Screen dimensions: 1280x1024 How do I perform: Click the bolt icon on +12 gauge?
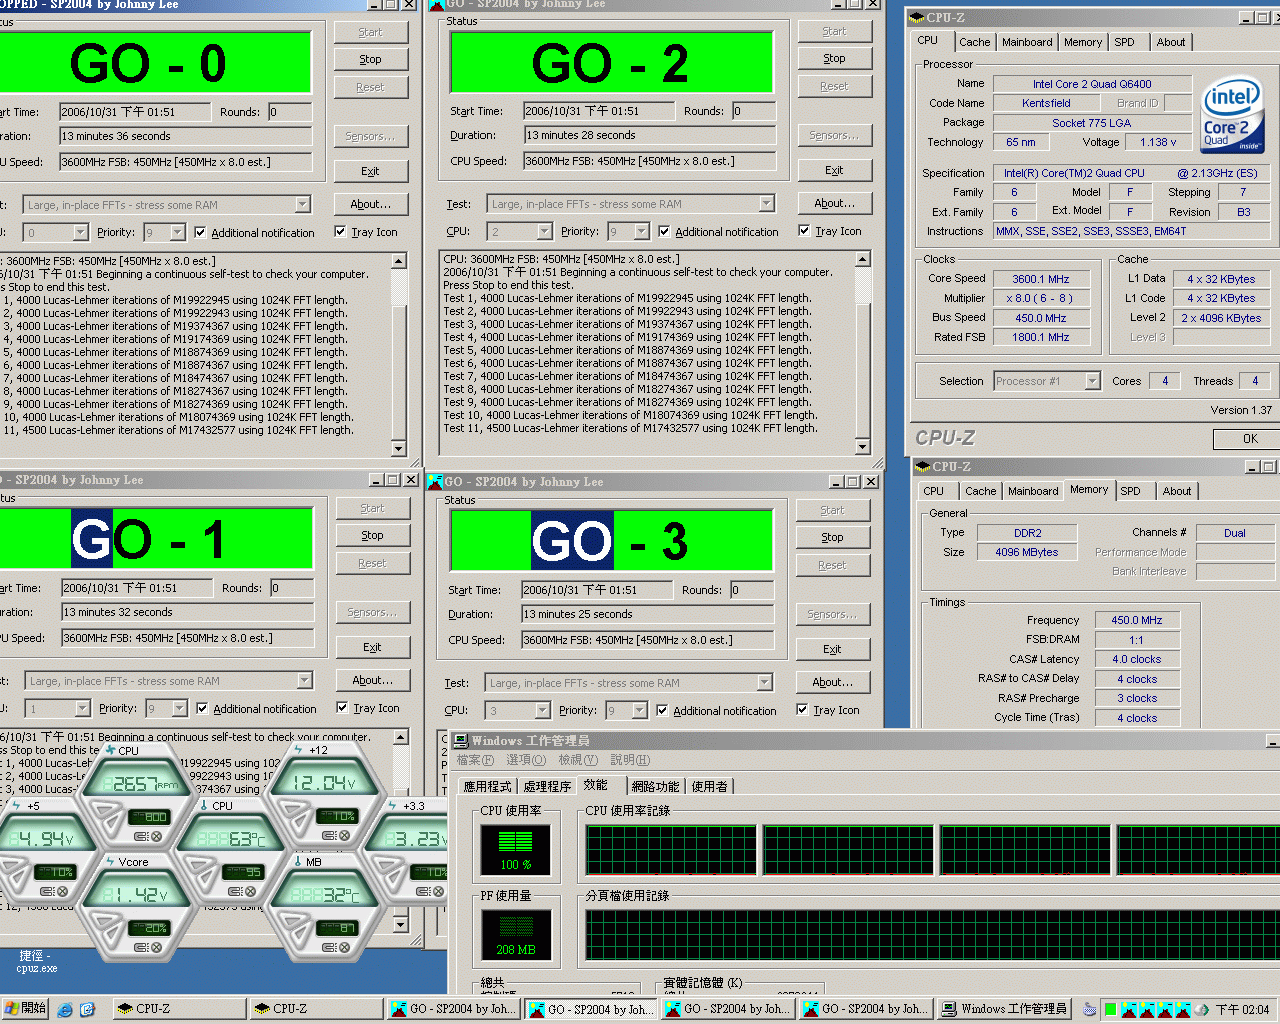tap(300, 749)
